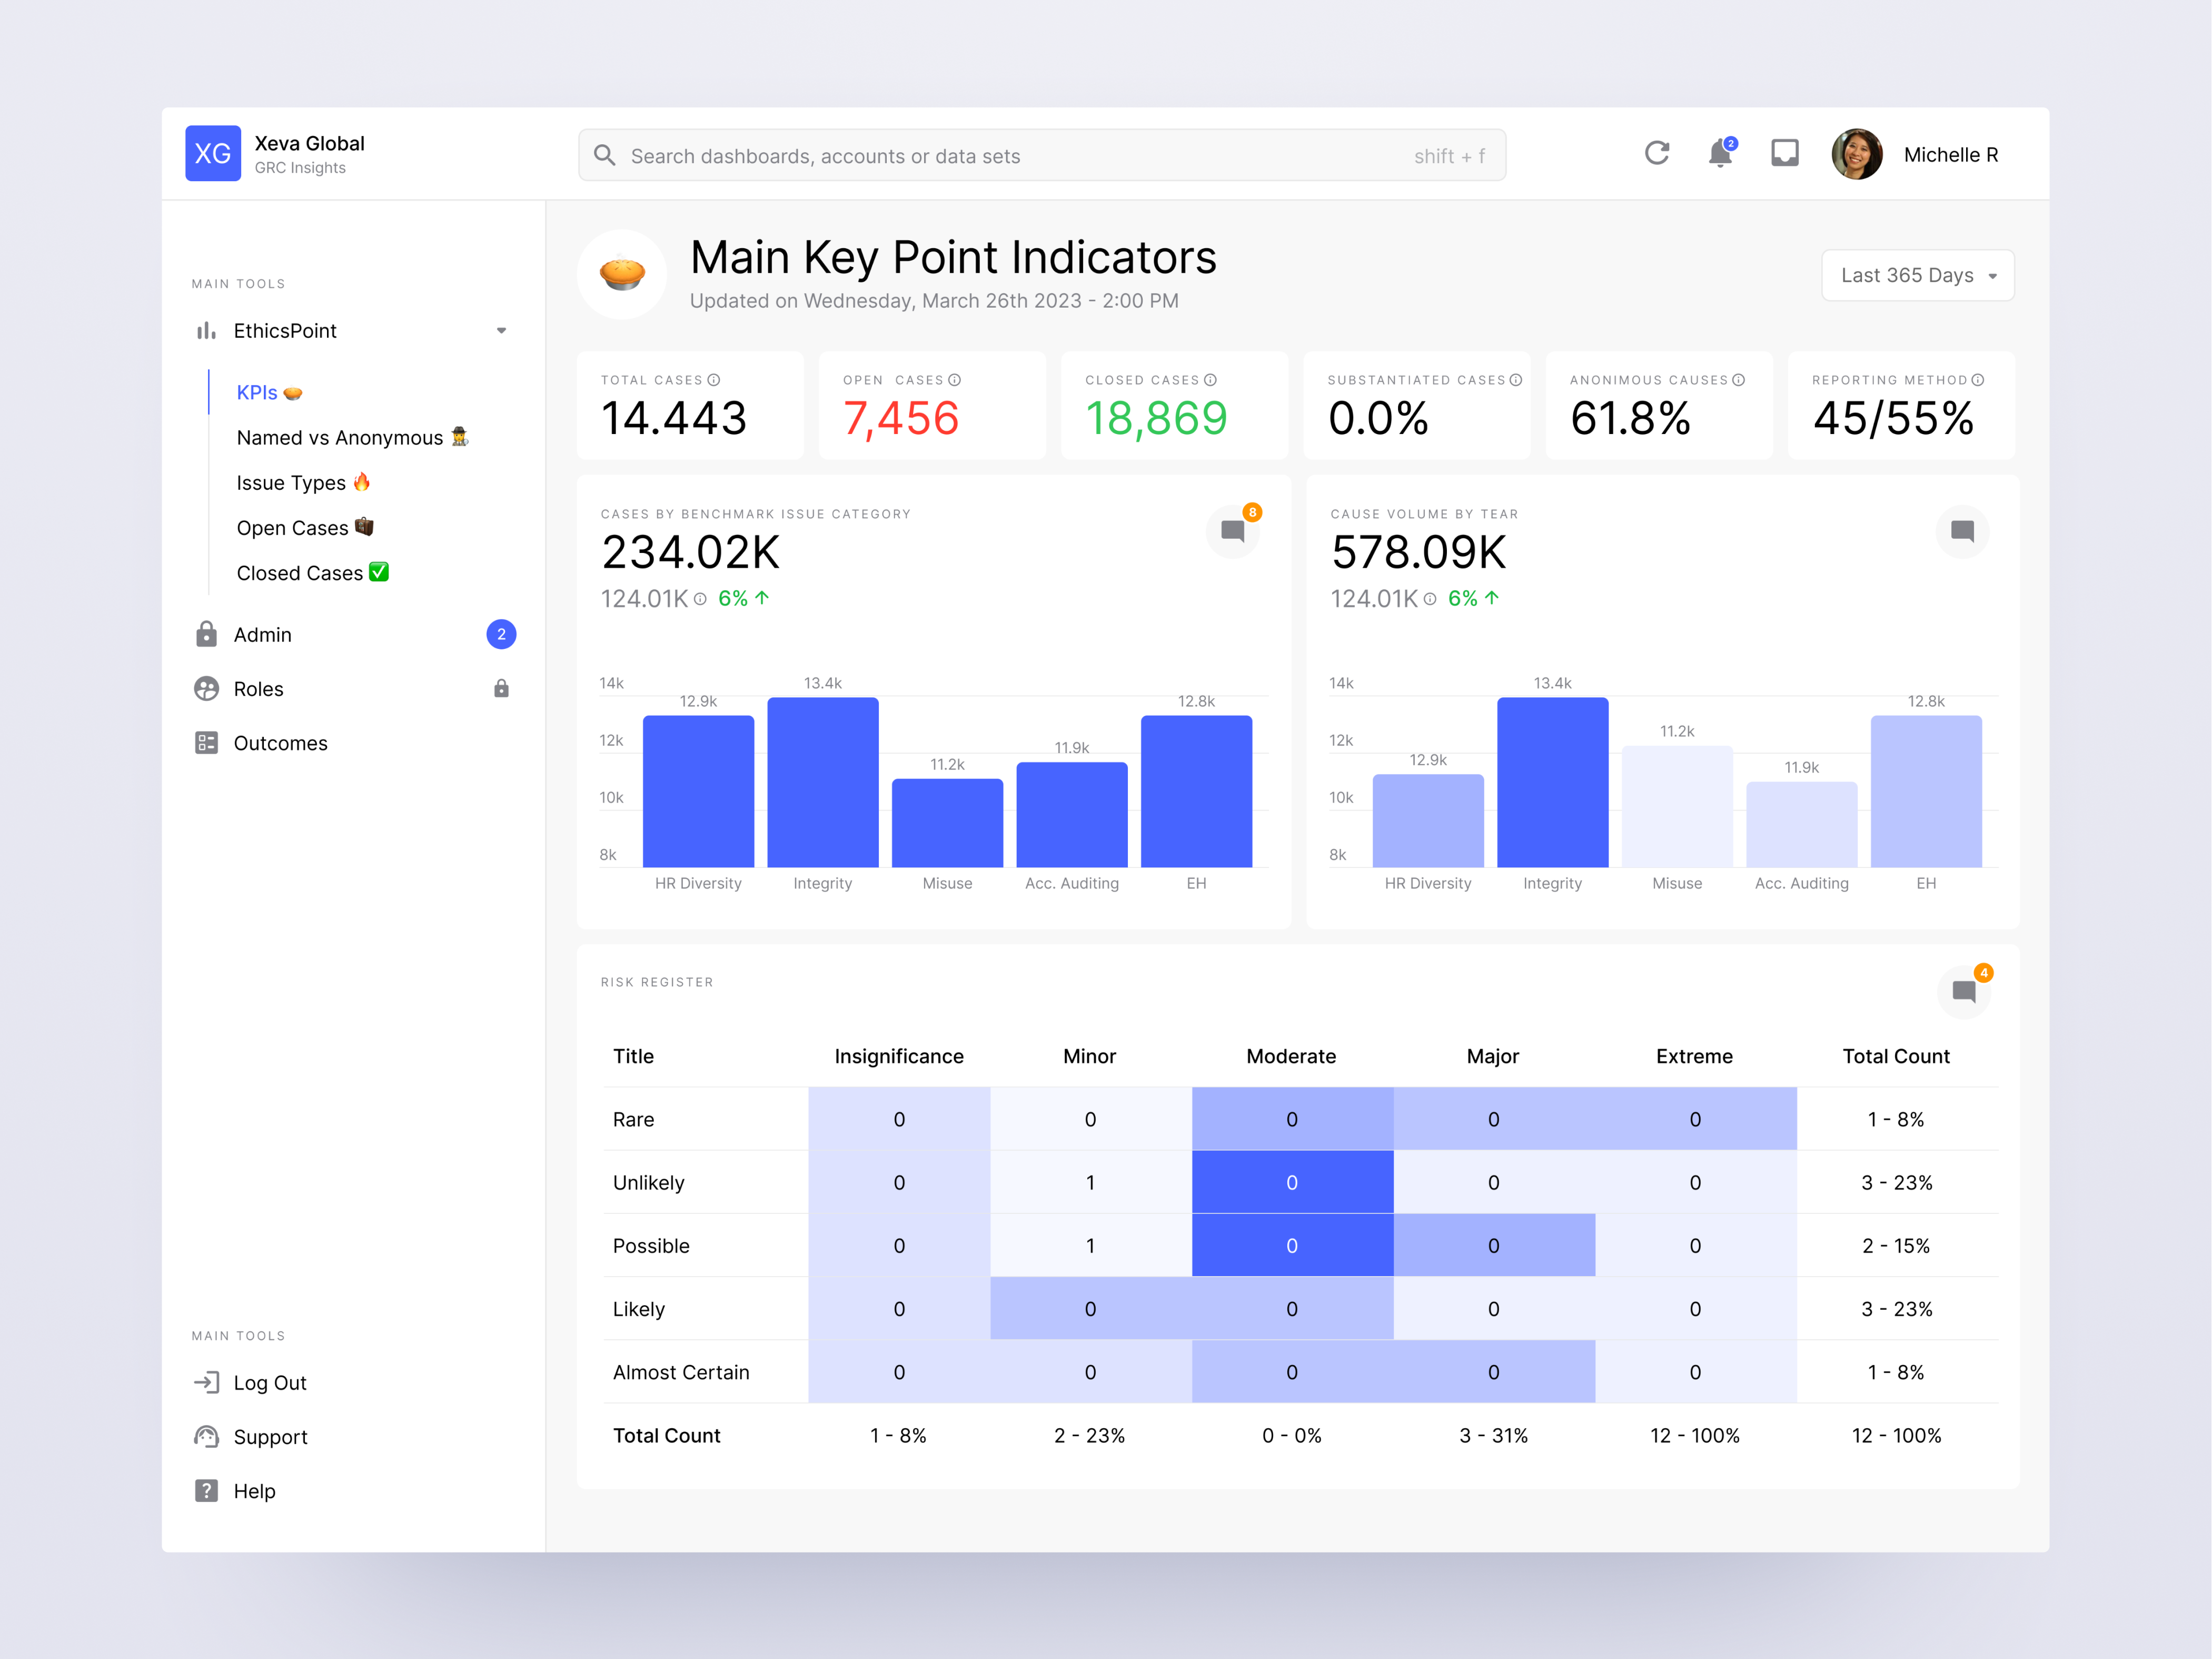Click the pie dashboard emblem
This screenshot has width=2212, height=1659.
click(x=622, y=274)
